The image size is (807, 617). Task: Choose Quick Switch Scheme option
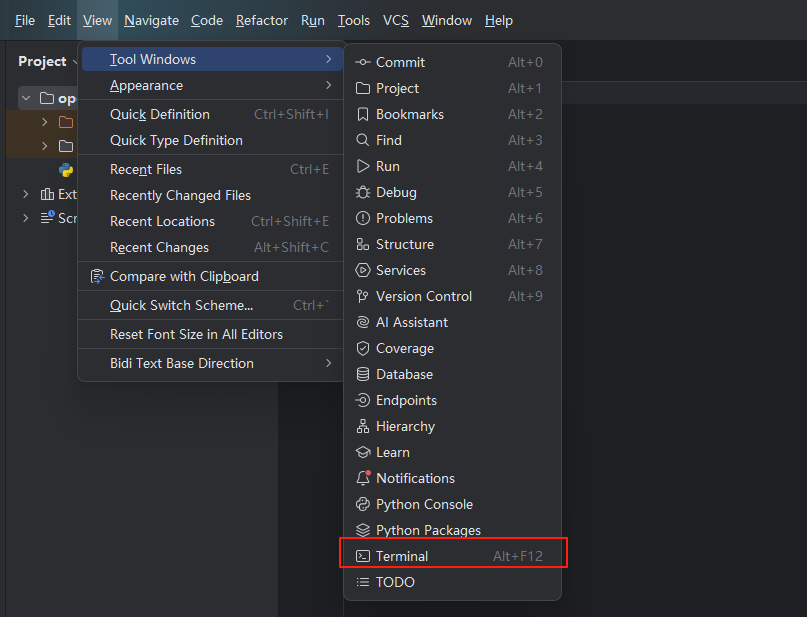click(212, 305)
